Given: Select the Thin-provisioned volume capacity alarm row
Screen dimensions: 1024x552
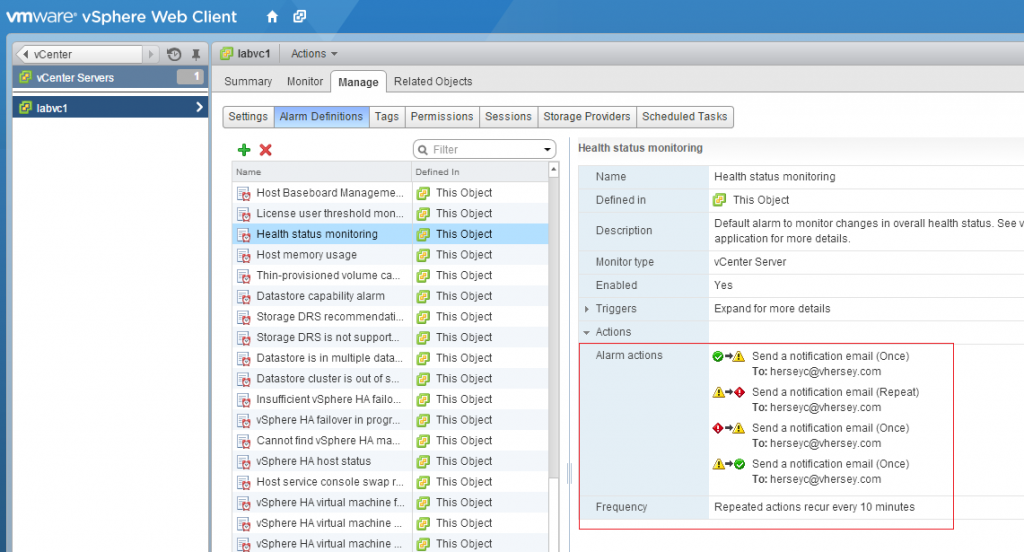Looking at the screenshot, I should 391,276.
